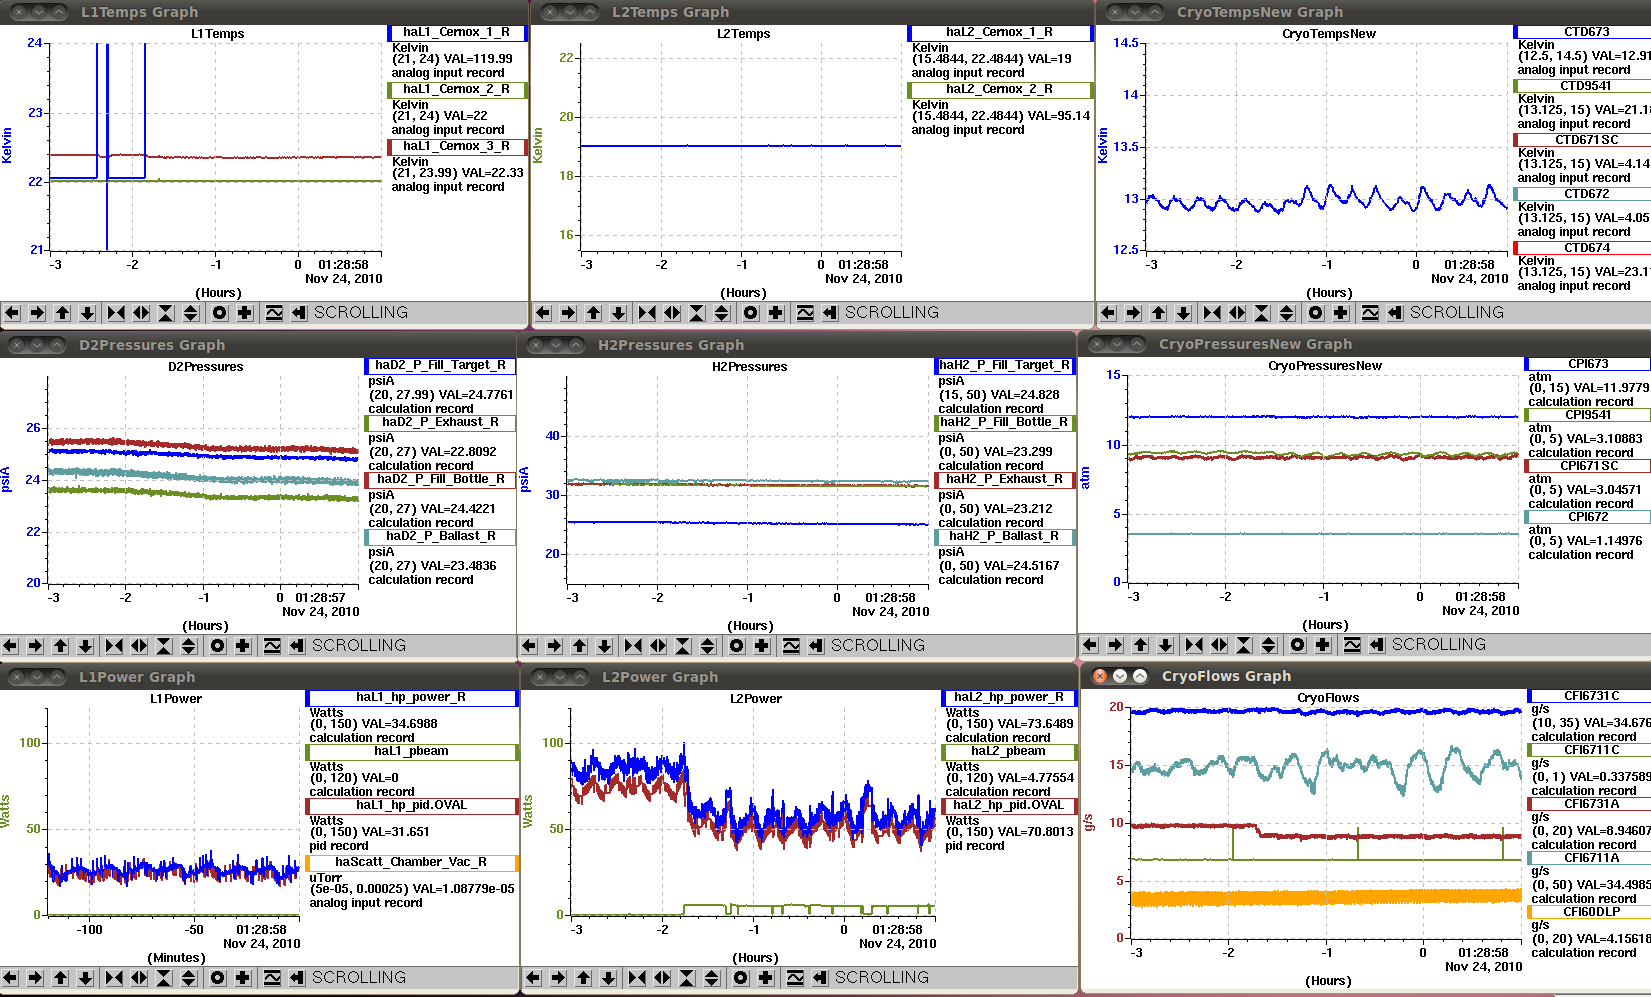Toggle scrolling arrow icon in L1Temps Graph

(299, 313)
